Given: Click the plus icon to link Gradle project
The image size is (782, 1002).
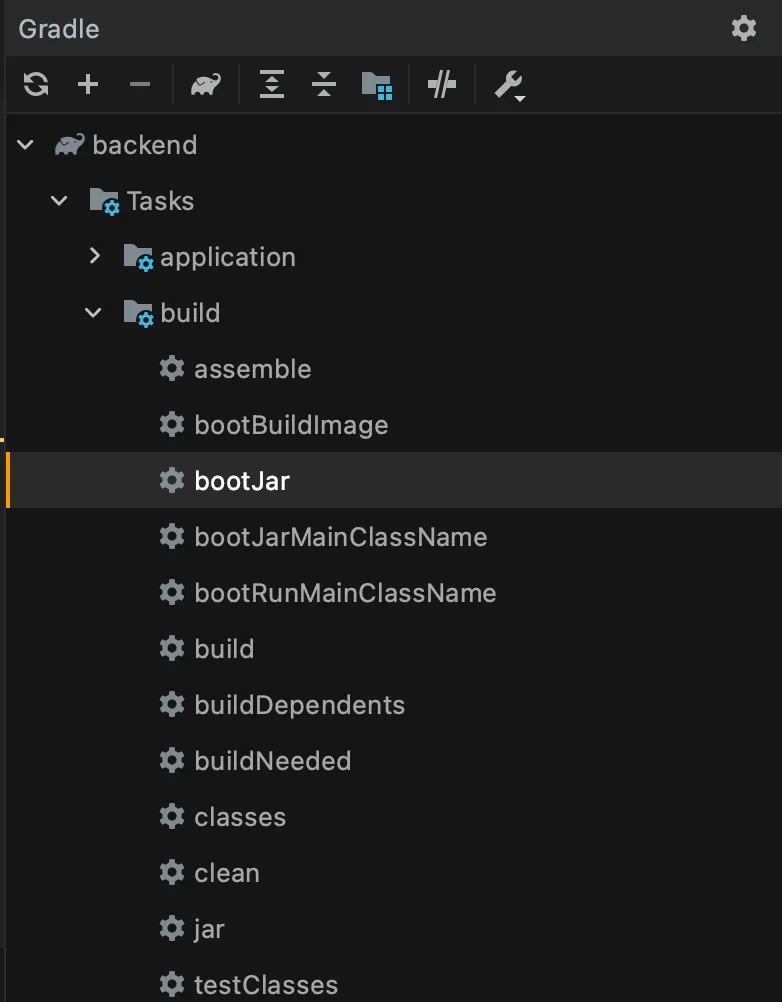Looking at the screenshot, I should [88, 85].
